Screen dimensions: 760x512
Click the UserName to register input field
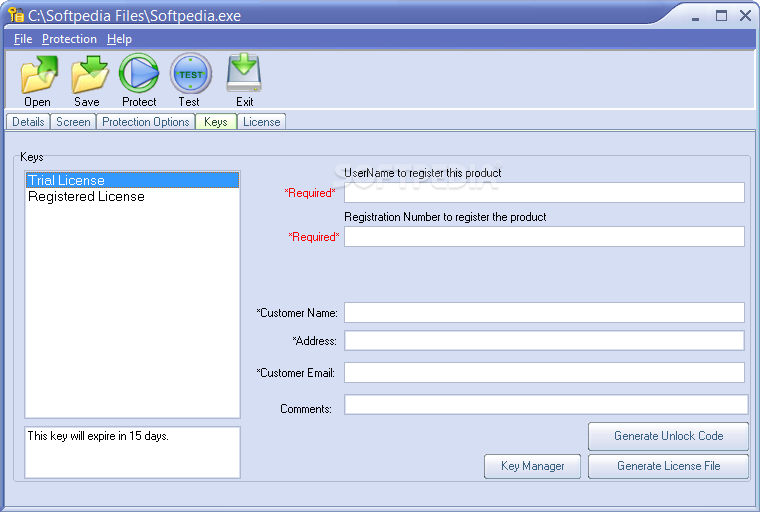[x=544, y=192]
